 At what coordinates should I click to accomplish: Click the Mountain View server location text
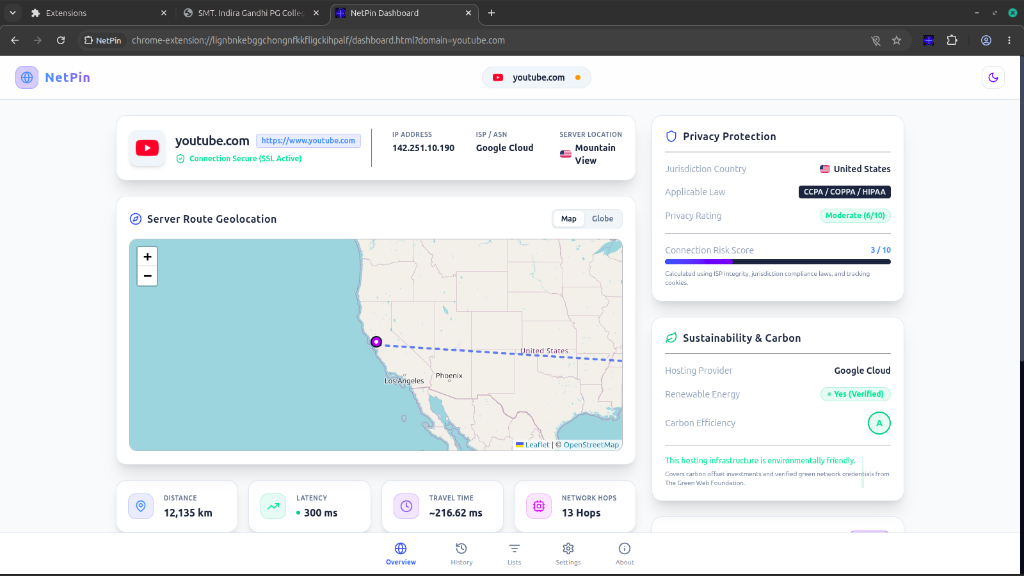[595, 154]
